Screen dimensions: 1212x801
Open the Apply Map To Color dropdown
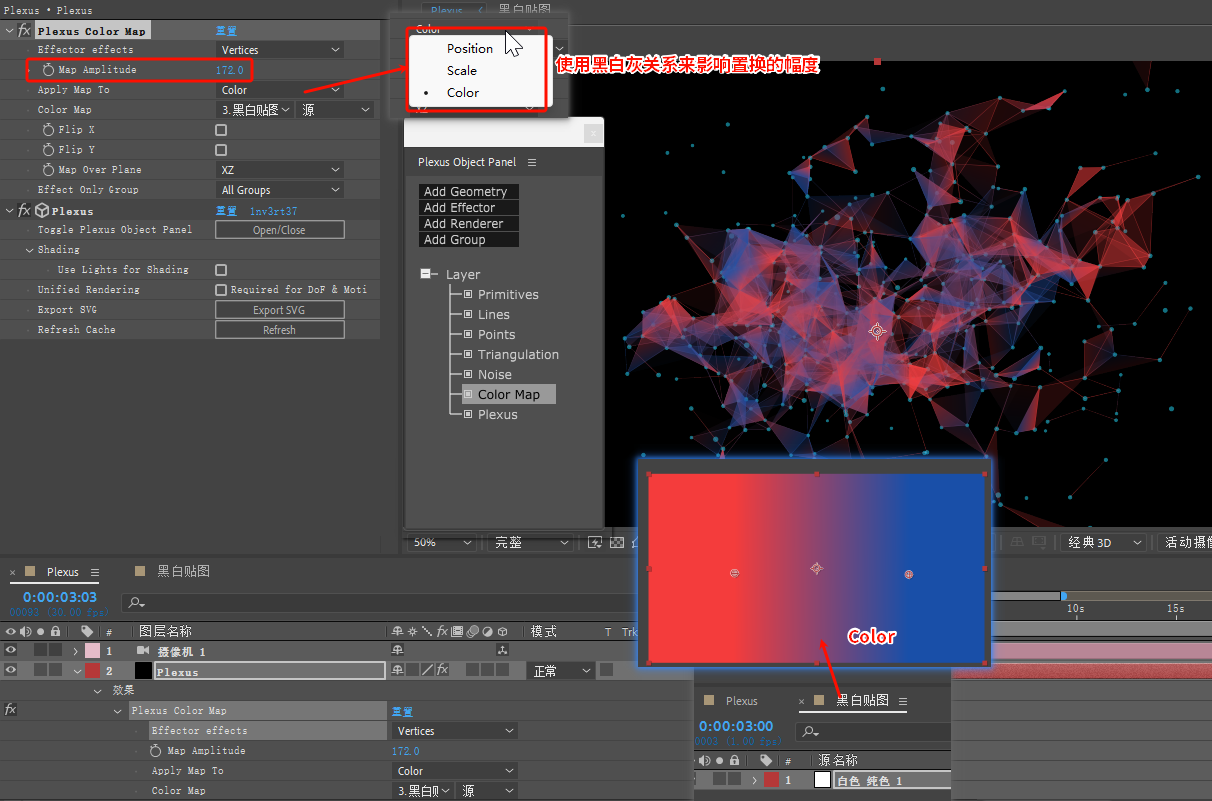[280, 90]
